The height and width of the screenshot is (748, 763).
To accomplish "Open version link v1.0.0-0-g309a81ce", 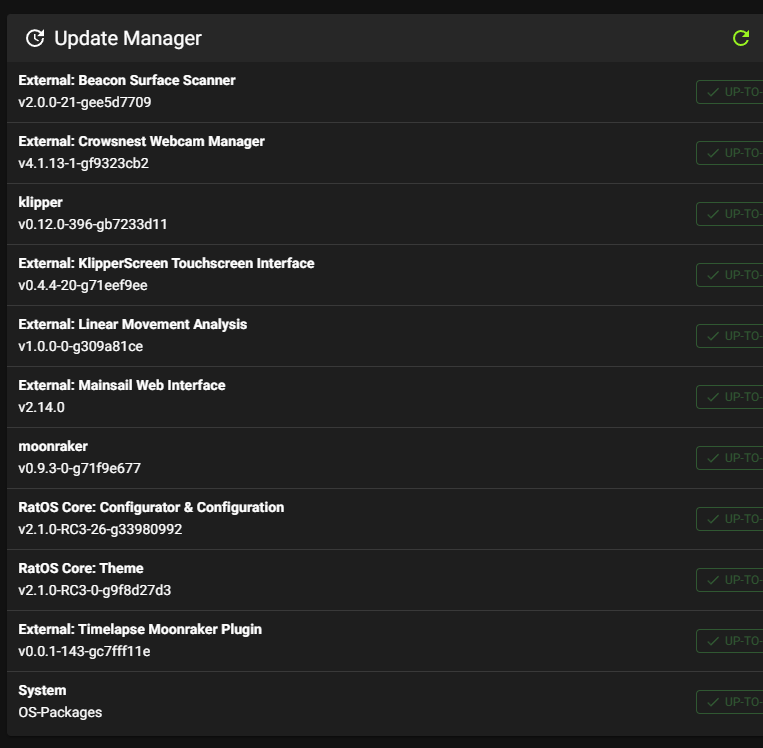I will pyautogui.click(x=81, y=346).
